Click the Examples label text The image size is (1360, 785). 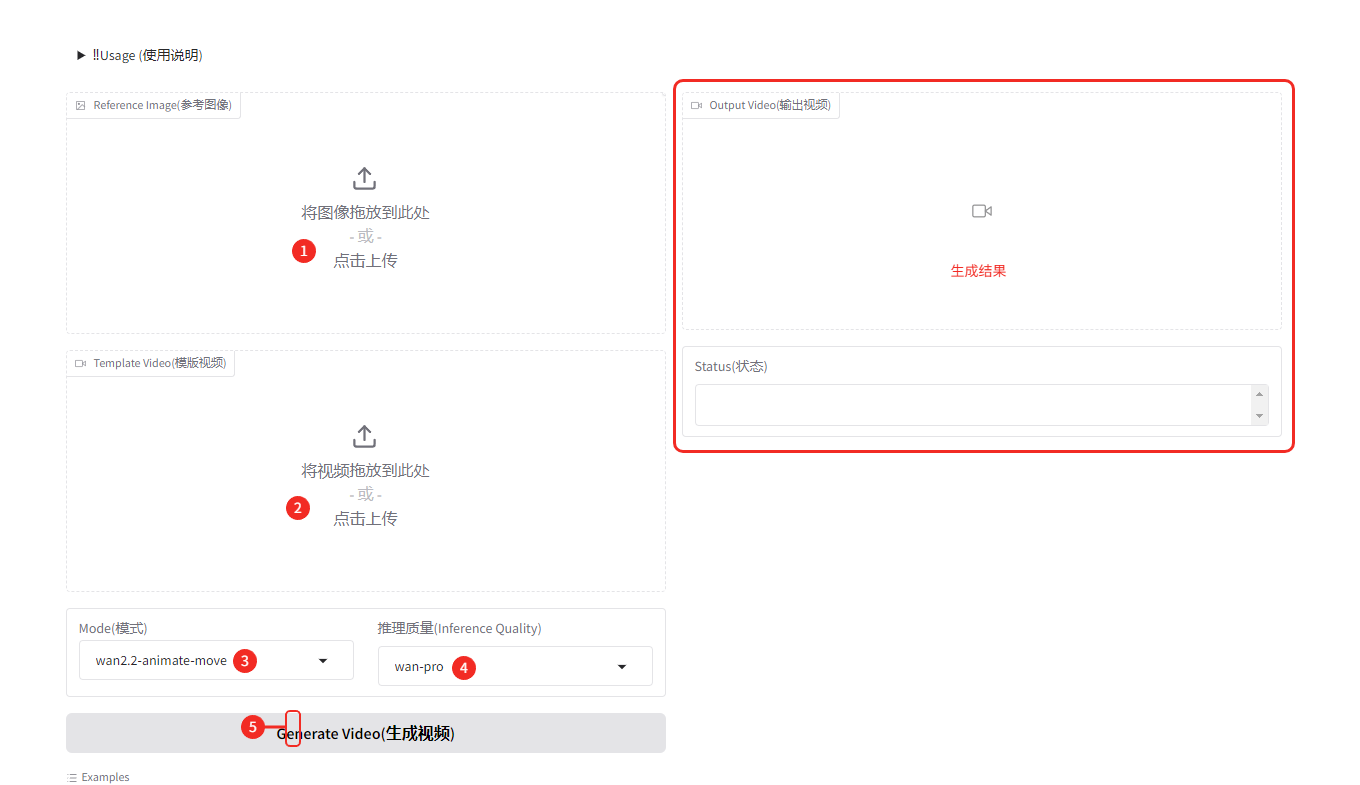click(105, 778)
